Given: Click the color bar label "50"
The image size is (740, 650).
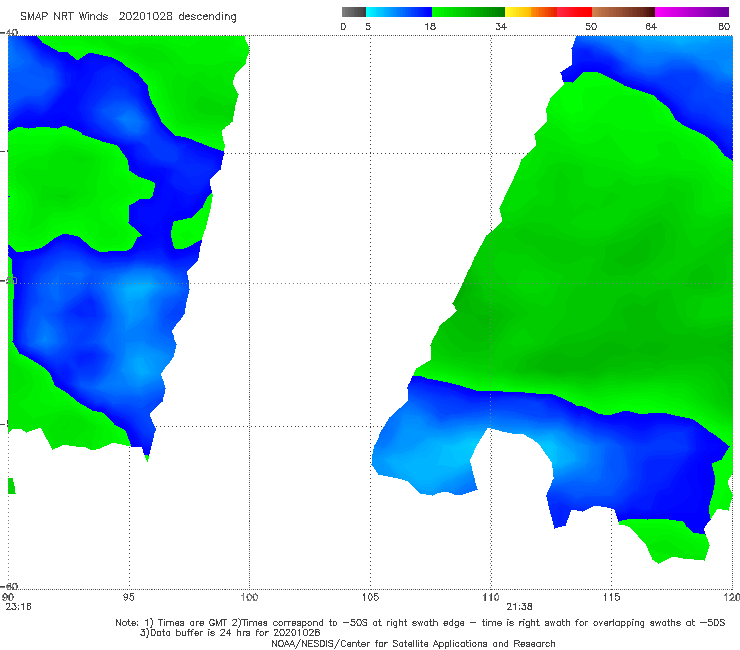Looking at the screenshot, I should point(591,26).
